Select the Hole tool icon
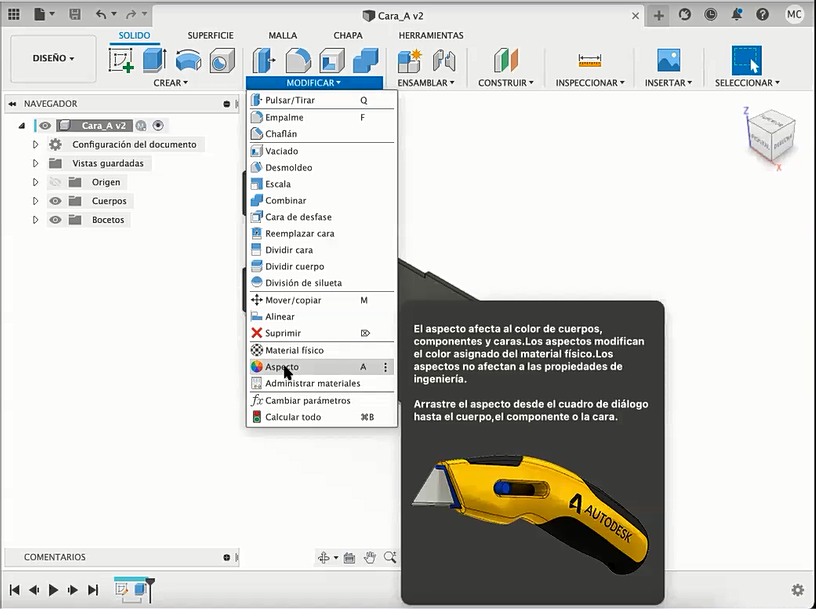The image size is (816, 609). coord(222,60)
